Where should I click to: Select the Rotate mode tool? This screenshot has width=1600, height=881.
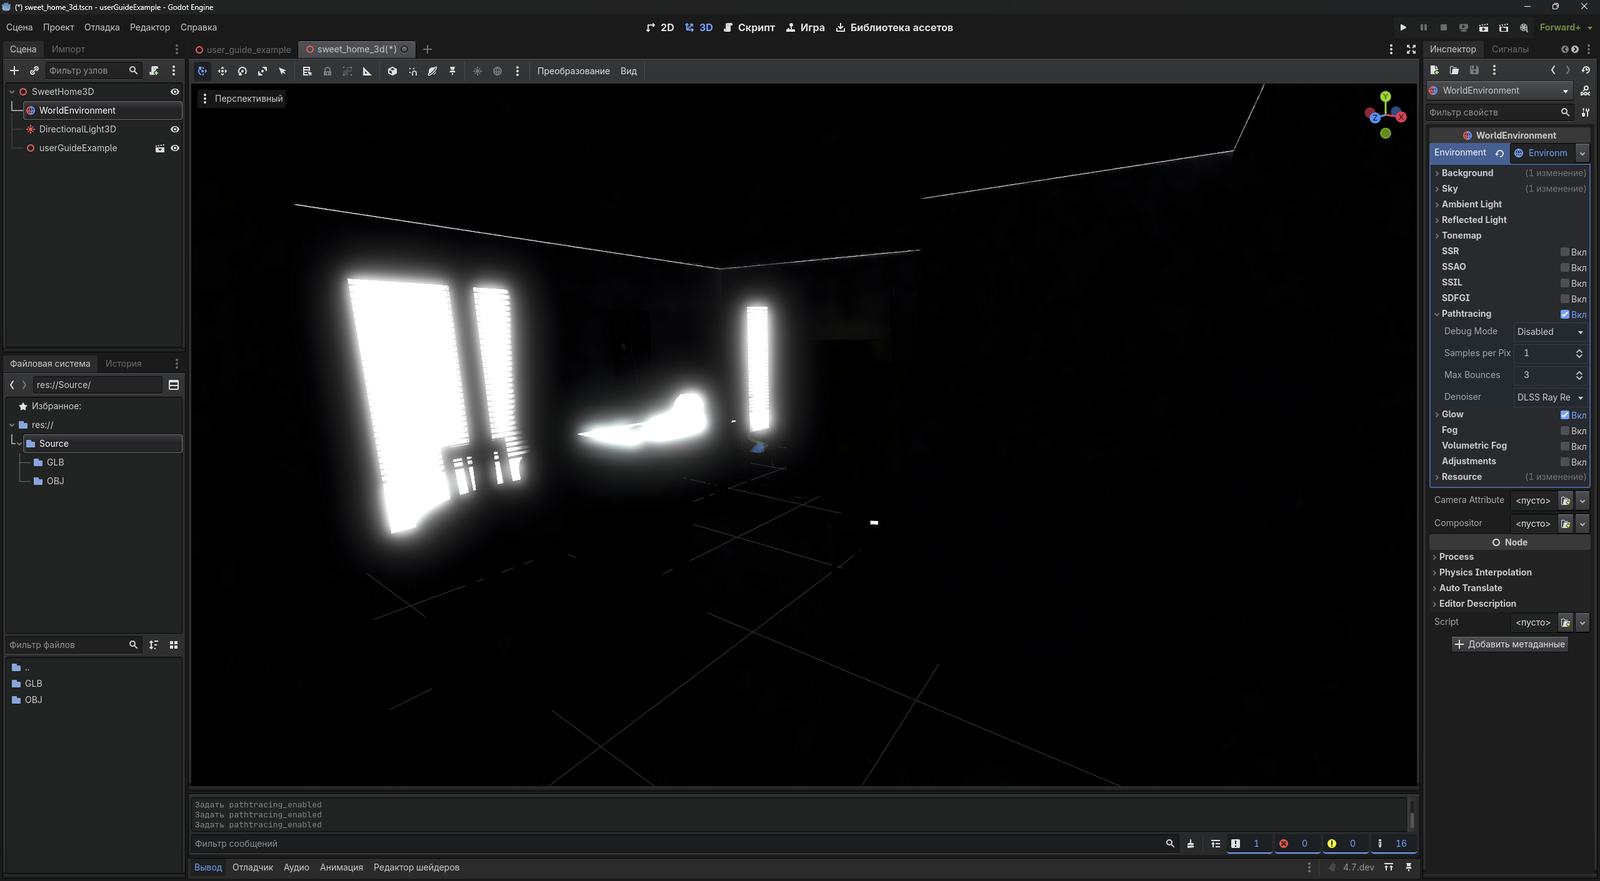click(242, 71)
